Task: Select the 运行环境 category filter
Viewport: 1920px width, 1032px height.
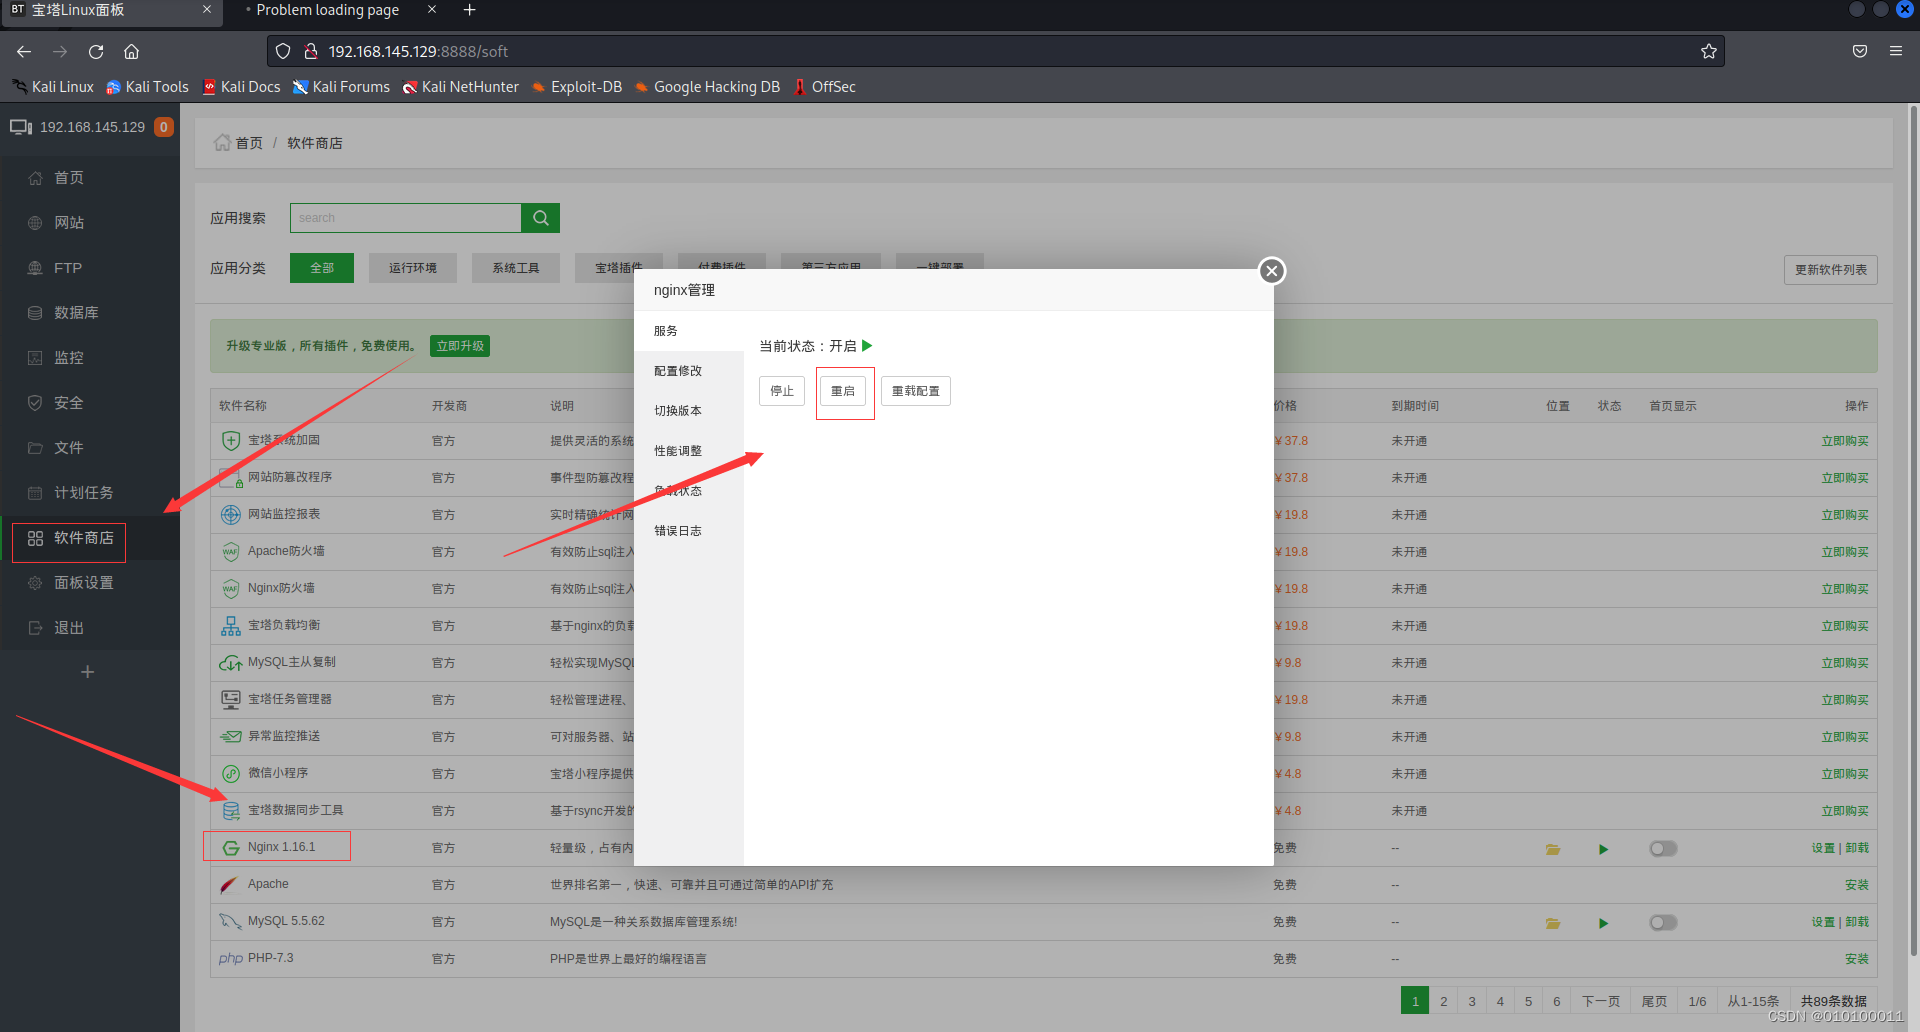Action: (x=413, y=268)
